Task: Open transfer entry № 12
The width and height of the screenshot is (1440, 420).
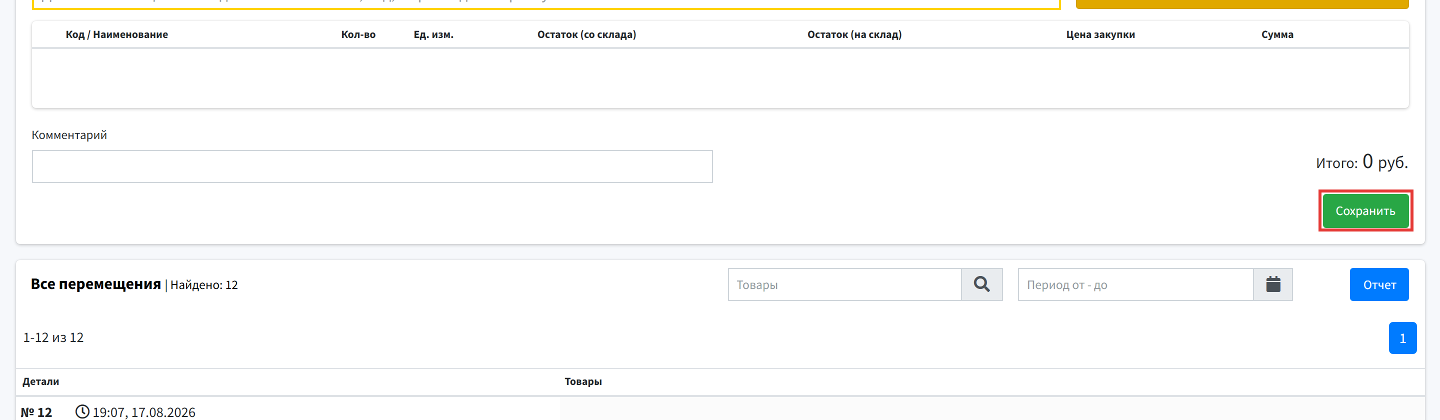Action: click(36, 412)
